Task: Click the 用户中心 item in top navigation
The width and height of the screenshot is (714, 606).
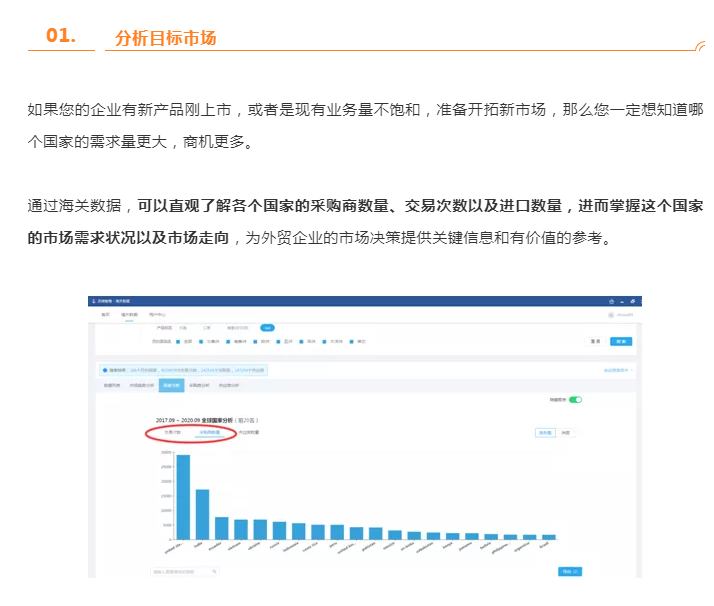Action: [x=157, y=315]
